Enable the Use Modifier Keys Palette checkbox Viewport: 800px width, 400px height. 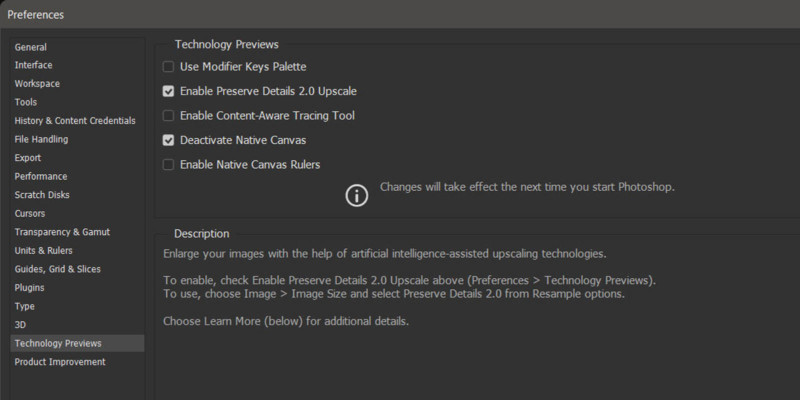tap(168, 67)
